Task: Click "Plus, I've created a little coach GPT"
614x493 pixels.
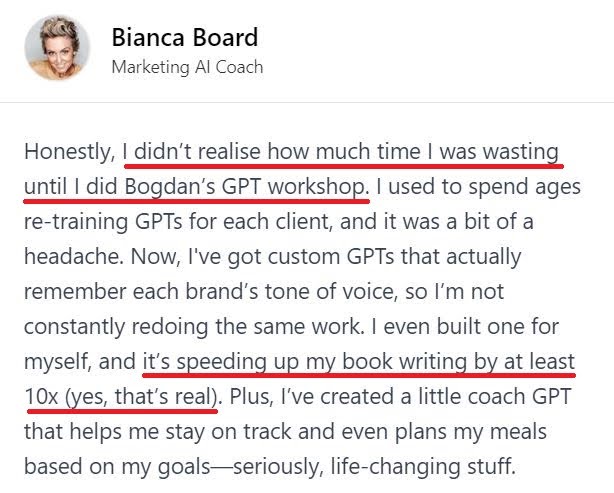Action: point(402,396)
